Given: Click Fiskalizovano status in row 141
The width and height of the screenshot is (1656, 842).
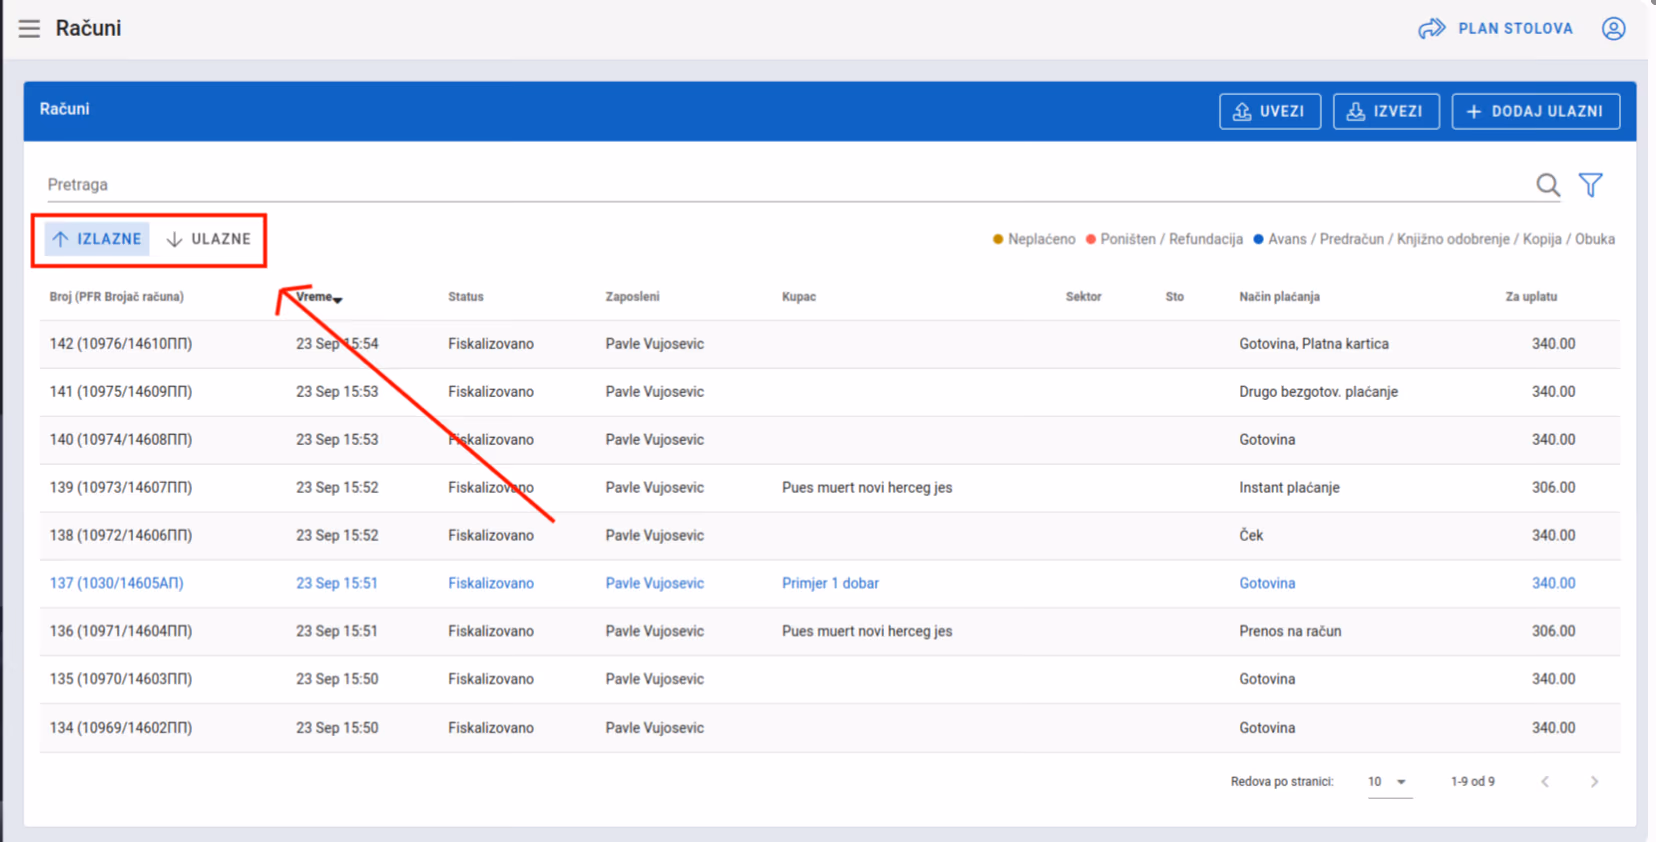Looking at the screenshot, I should pos(491,392).
